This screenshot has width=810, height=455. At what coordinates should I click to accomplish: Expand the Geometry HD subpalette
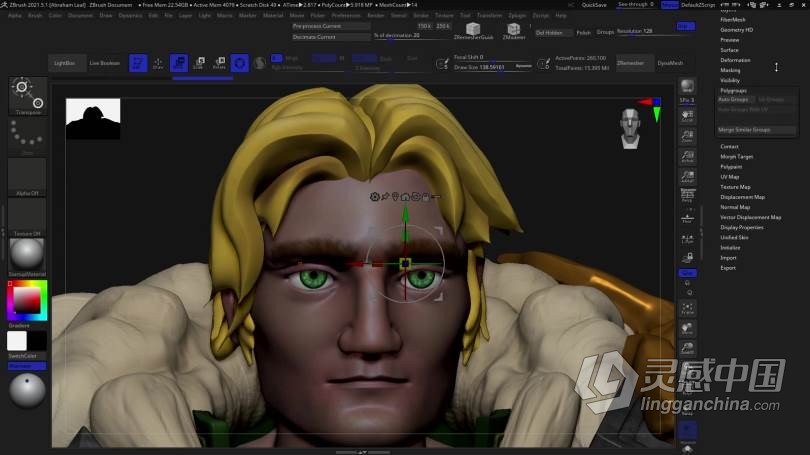[x=737, y=30]
